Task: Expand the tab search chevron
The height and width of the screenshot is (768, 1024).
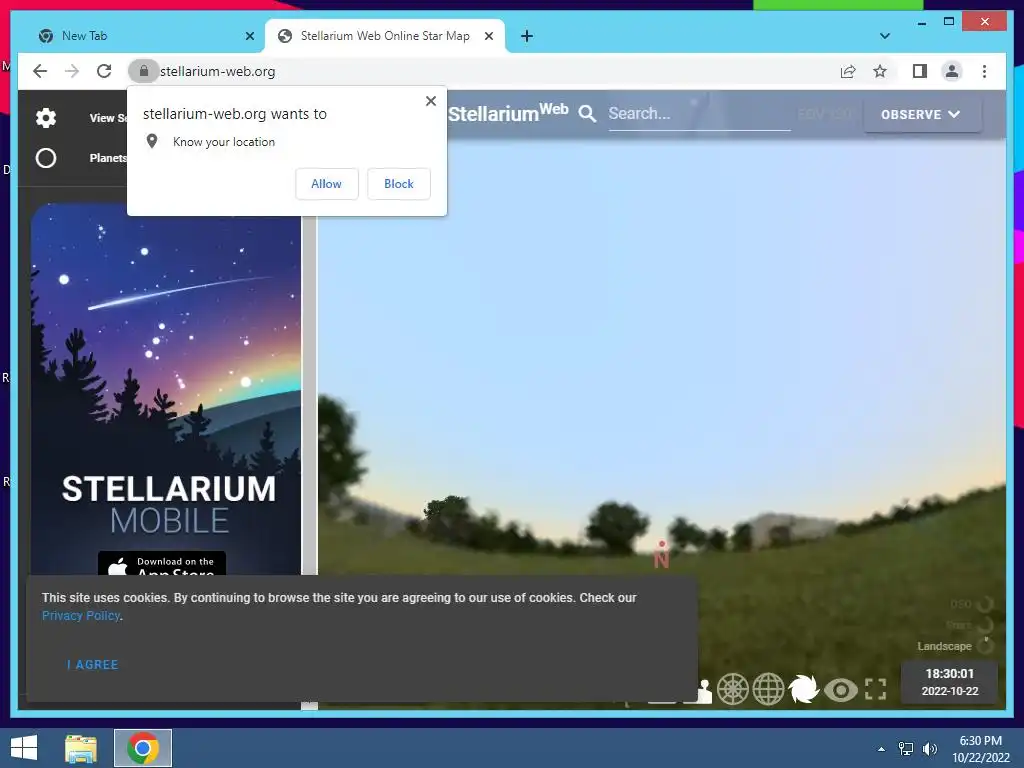Action: [x=884, y=36]
